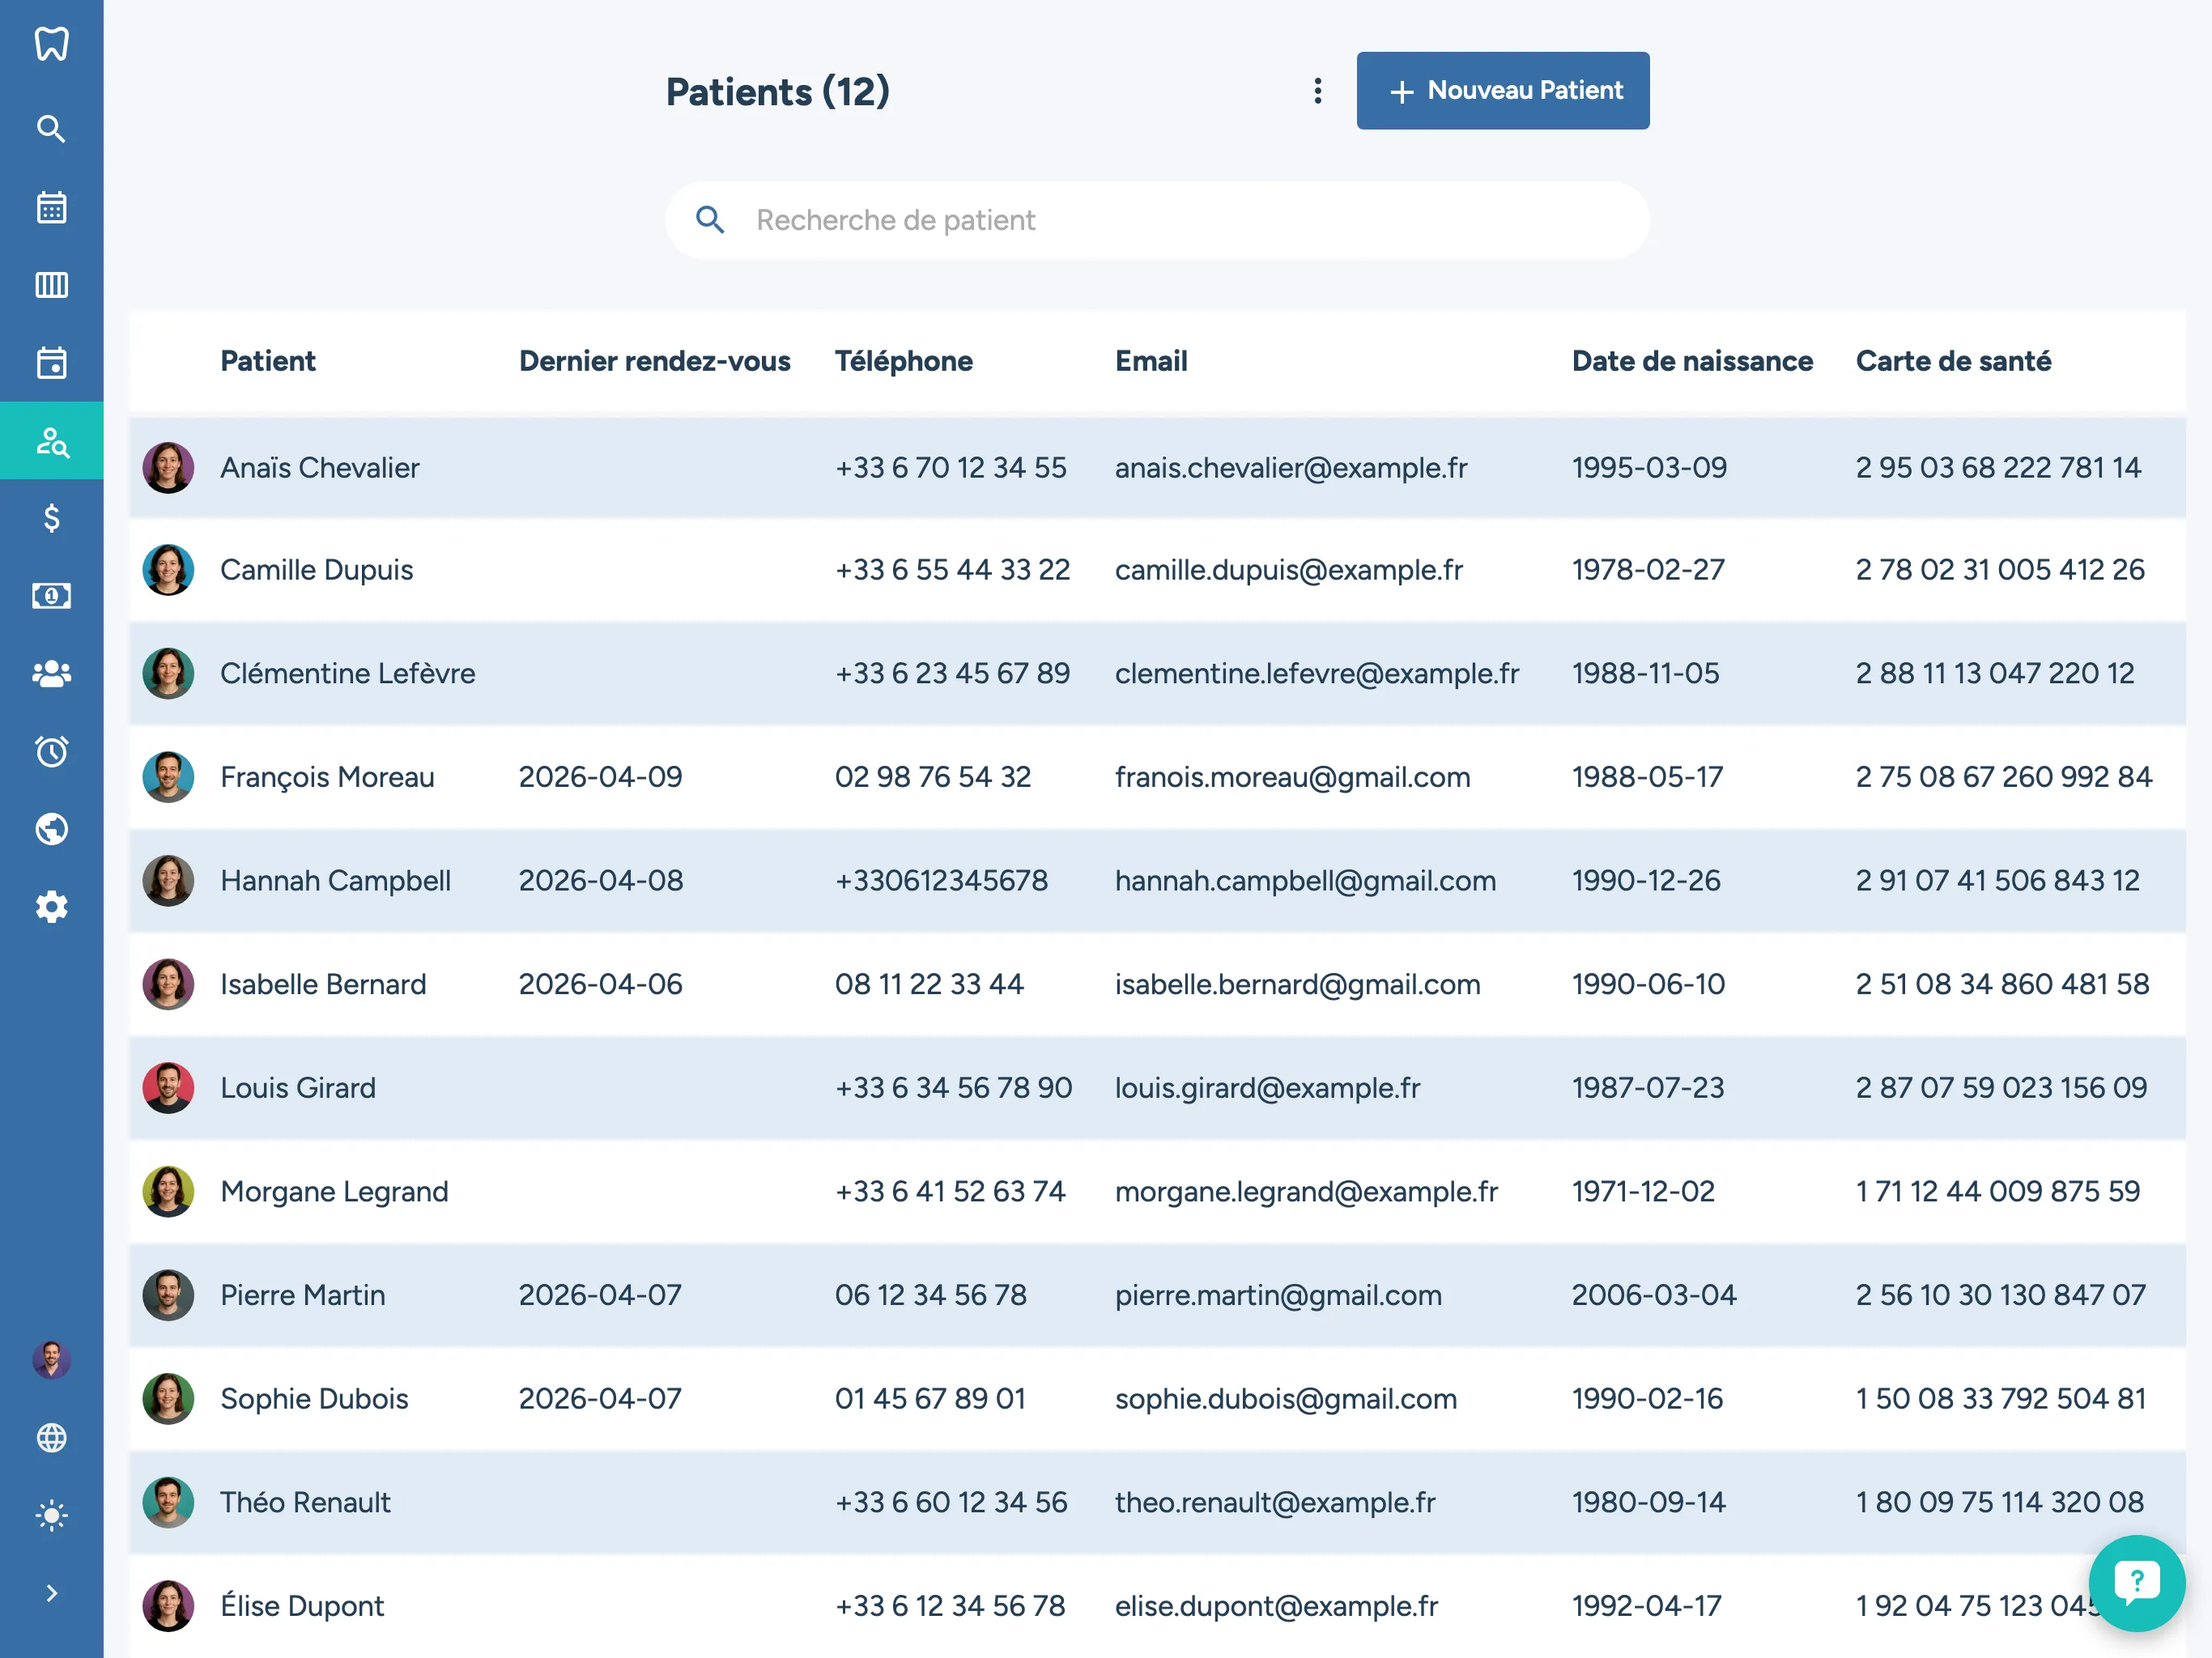Open Hannah Campbell patient row

point(336,881)
